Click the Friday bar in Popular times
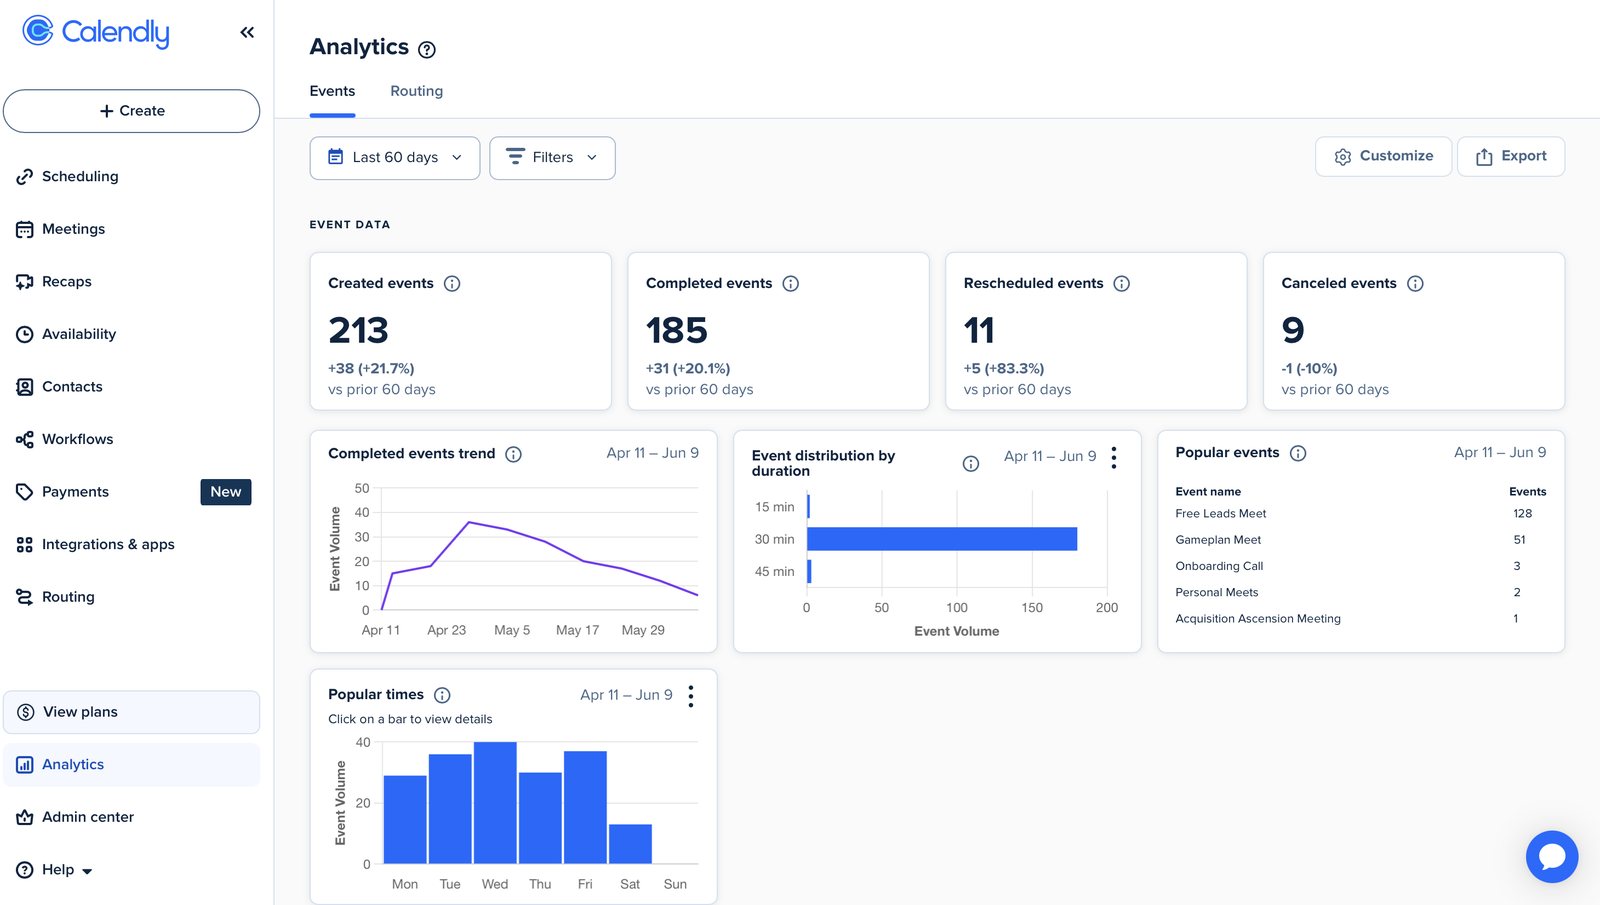 click(585, 807)
